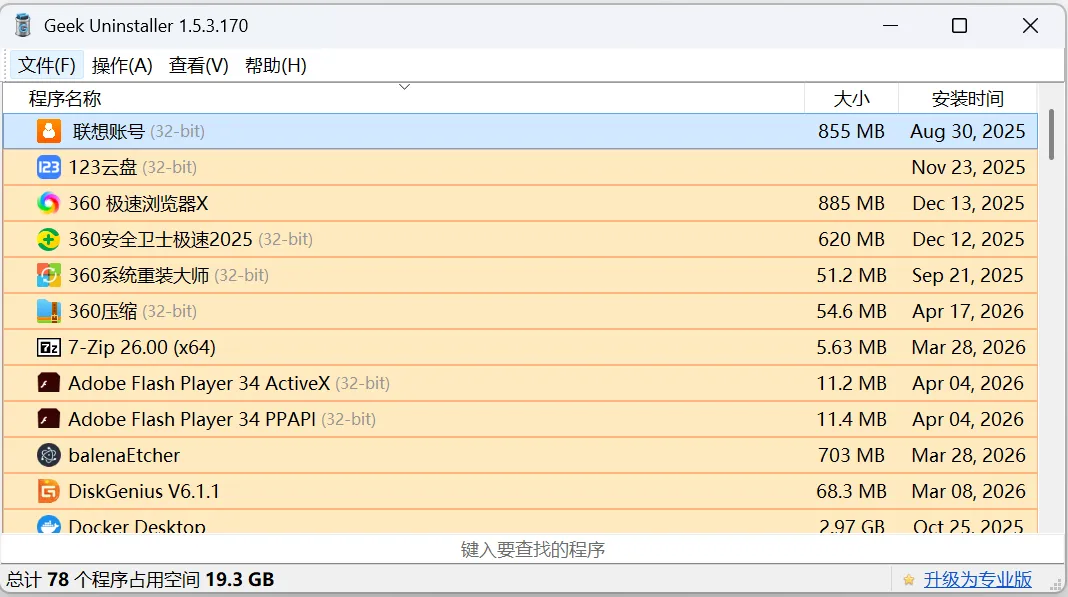
Task: Click the star icon beside 升级为专业版
Action: (x=909, y=580)
